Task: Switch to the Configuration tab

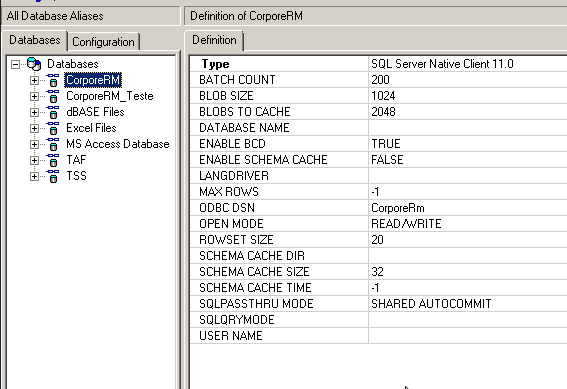Action: click(x=103, y=42)
